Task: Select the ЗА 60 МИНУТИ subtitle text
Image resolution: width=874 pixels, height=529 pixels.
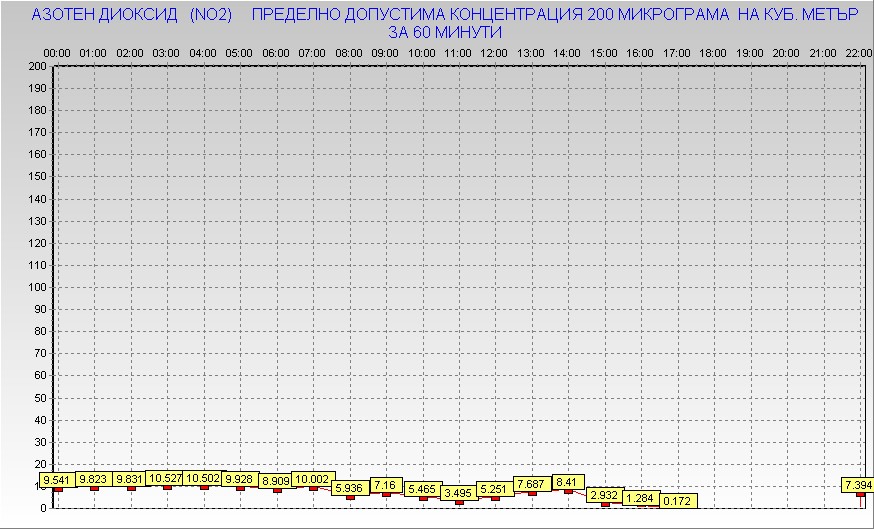Action: 444,32
